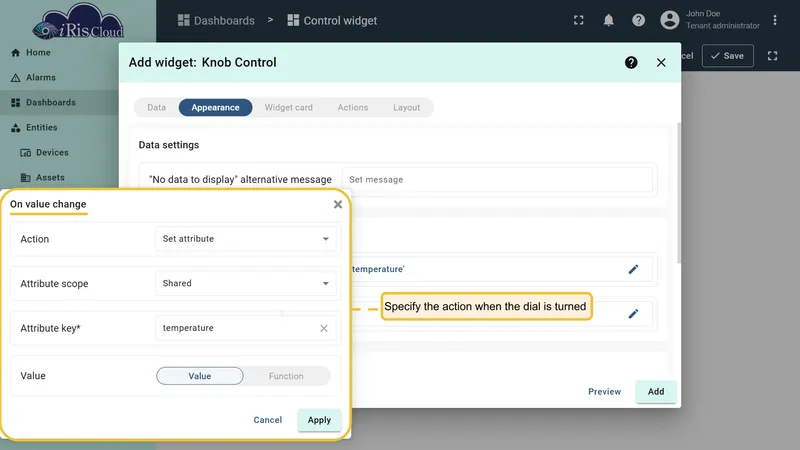
Task: Click the dialog vertical scrollbar
Action: pos(679,193)
